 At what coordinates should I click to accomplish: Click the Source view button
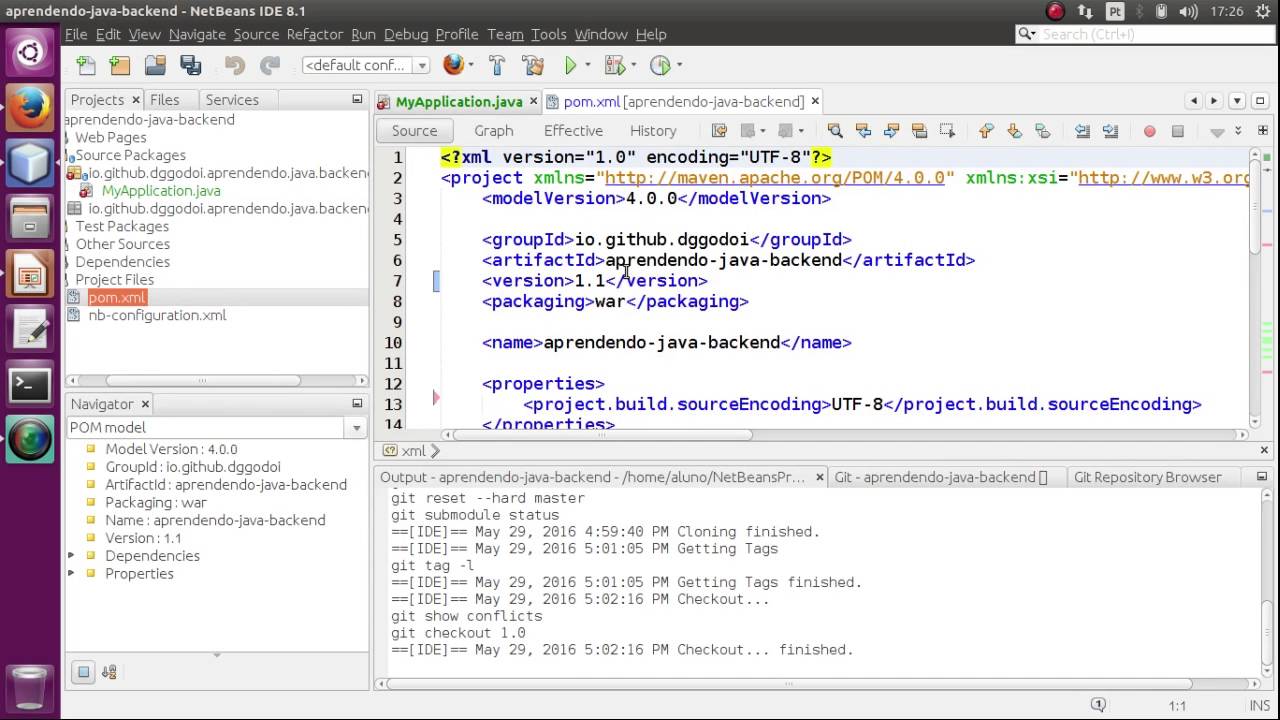pos(414,131)
